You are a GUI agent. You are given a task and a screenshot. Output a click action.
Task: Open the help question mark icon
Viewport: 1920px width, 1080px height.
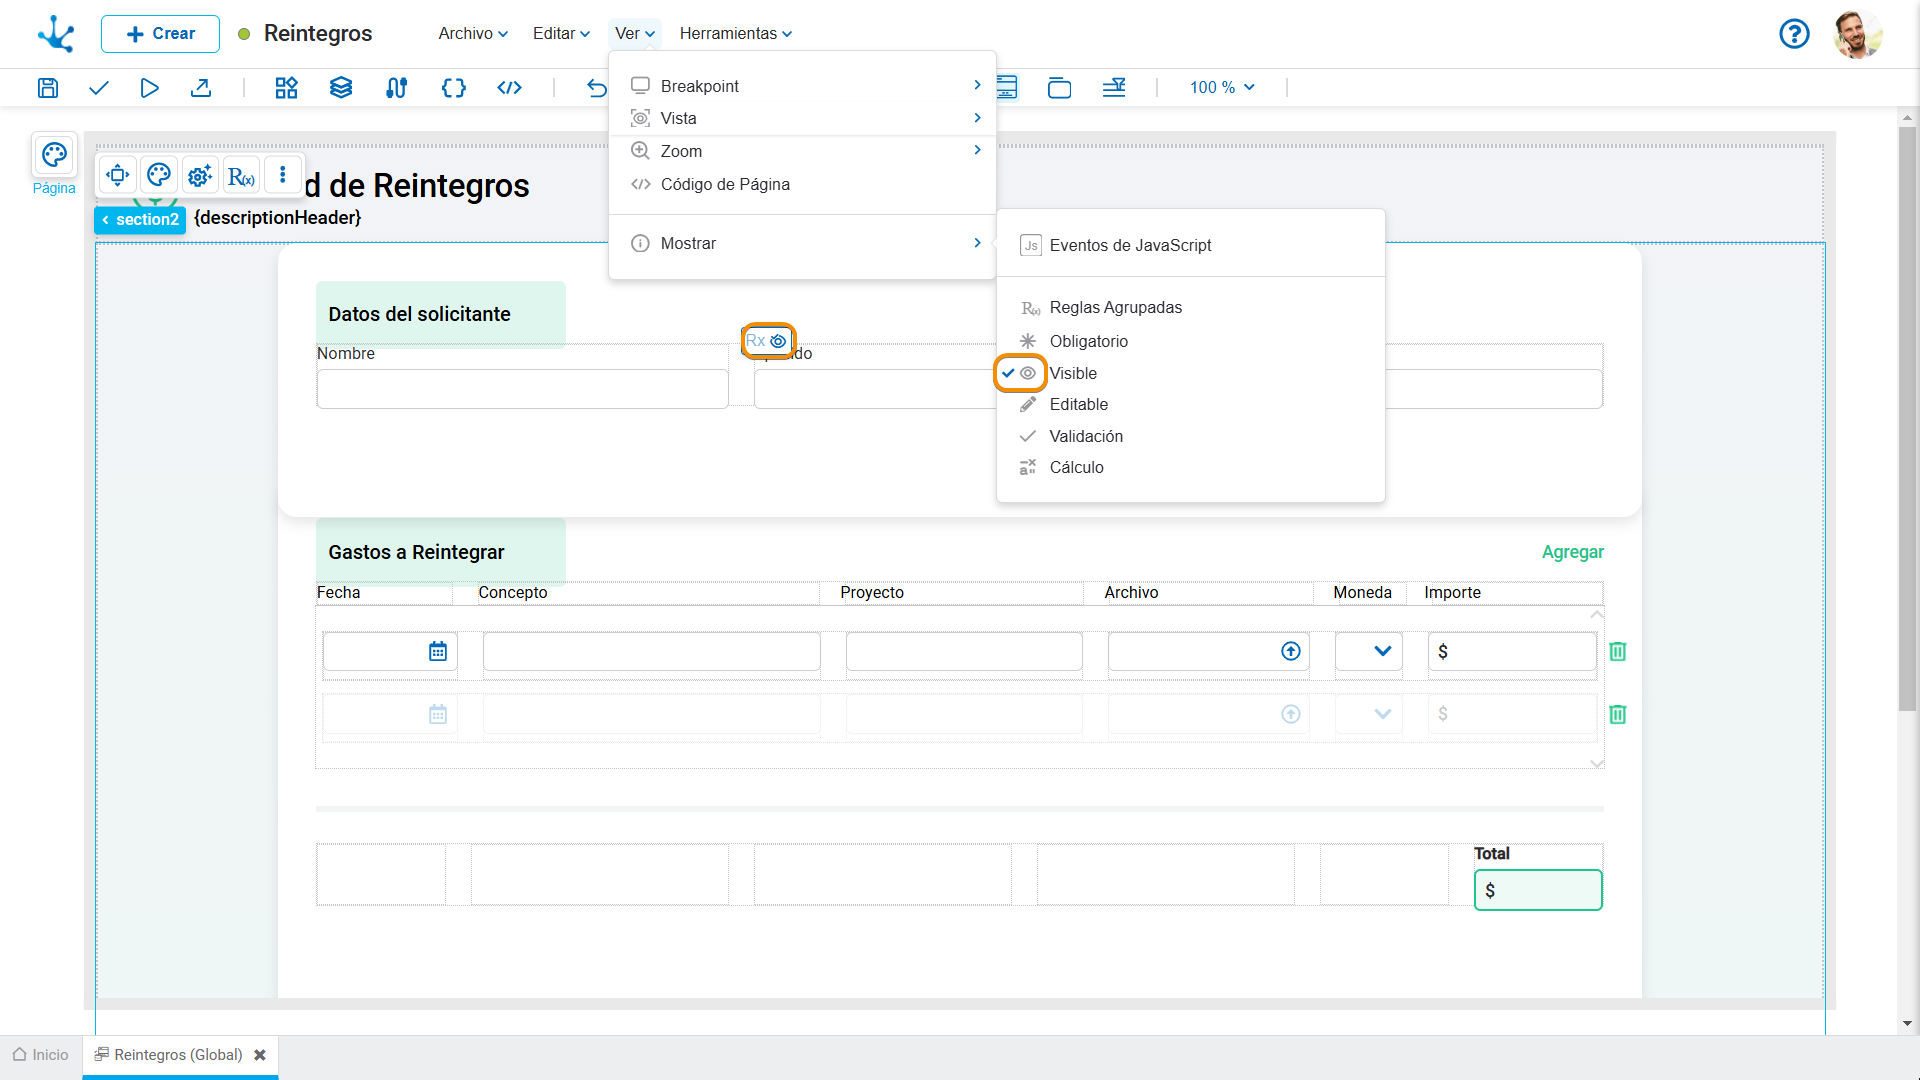coord(1794,34)
